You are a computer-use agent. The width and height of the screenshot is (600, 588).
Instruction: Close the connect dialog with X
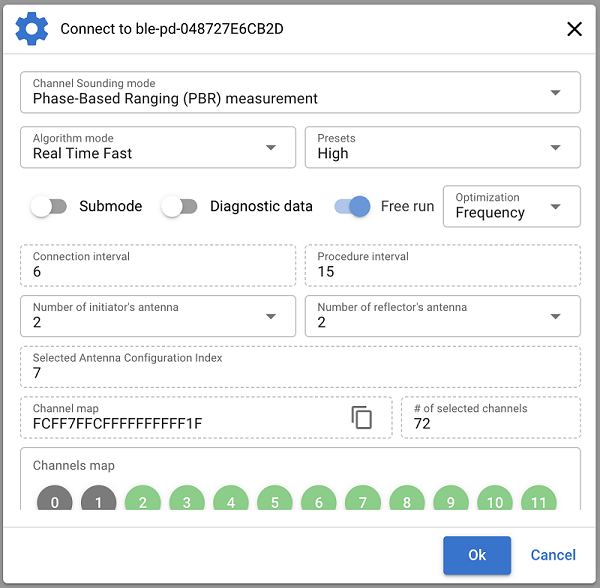(x=574, y=29)
